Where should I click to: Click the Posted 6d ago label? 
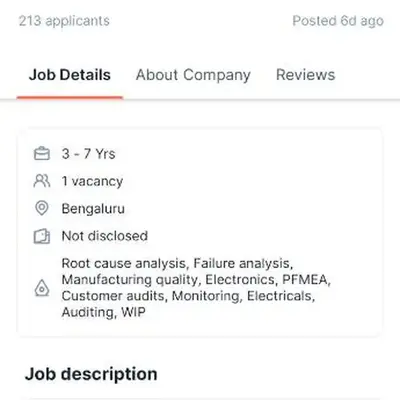338,21
